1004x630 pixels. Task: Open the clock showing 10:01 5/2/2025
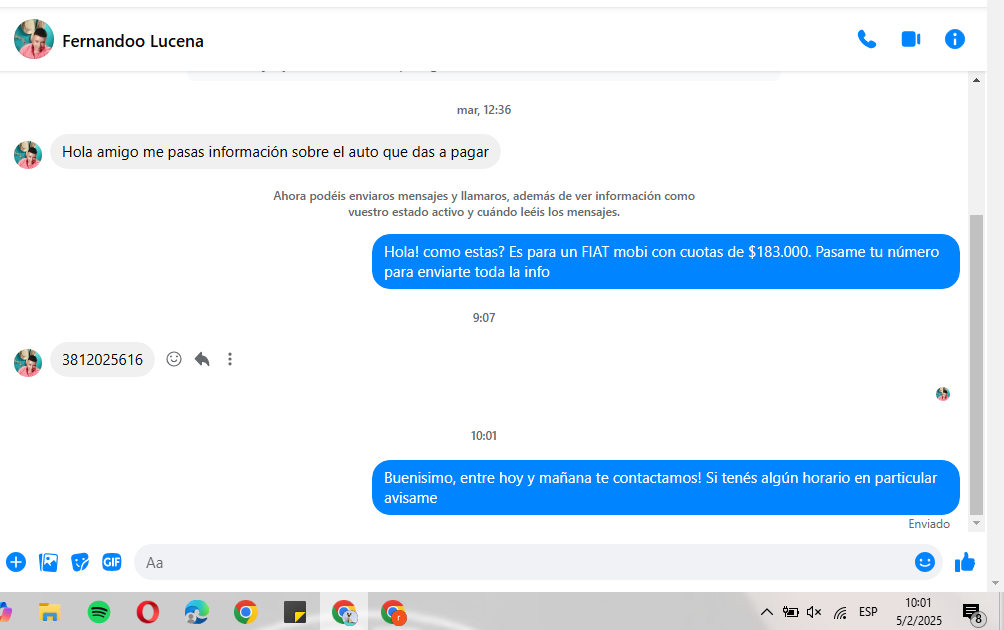tap(918, 611)
